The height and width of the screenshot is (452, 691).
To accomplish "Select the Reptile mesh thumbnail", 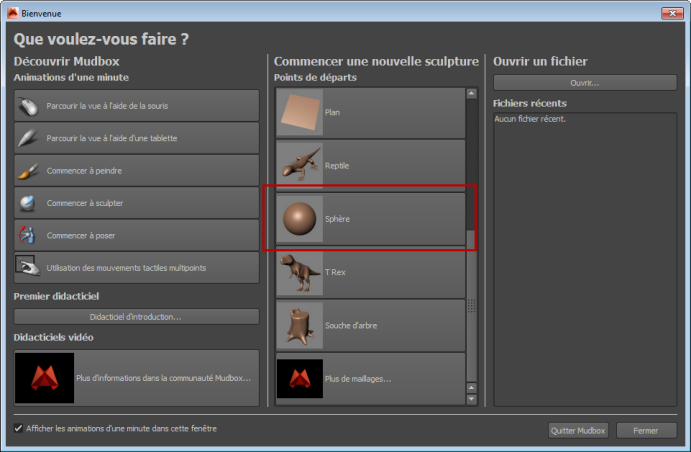I will 300,166.
